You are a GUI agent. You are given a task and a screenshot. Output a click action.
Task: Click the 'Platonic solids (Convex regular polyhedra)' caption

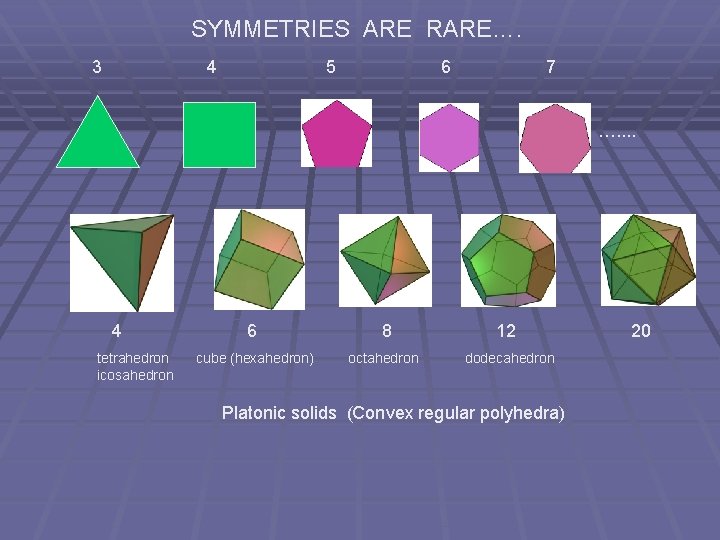393,413
